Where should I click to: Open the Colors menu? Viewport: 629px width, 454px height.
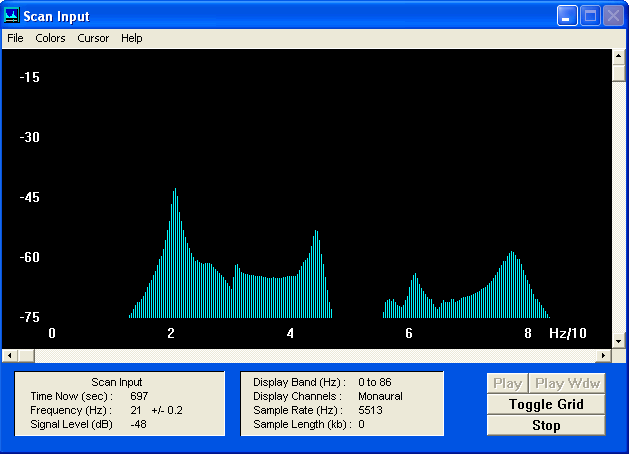click(50, 38)
